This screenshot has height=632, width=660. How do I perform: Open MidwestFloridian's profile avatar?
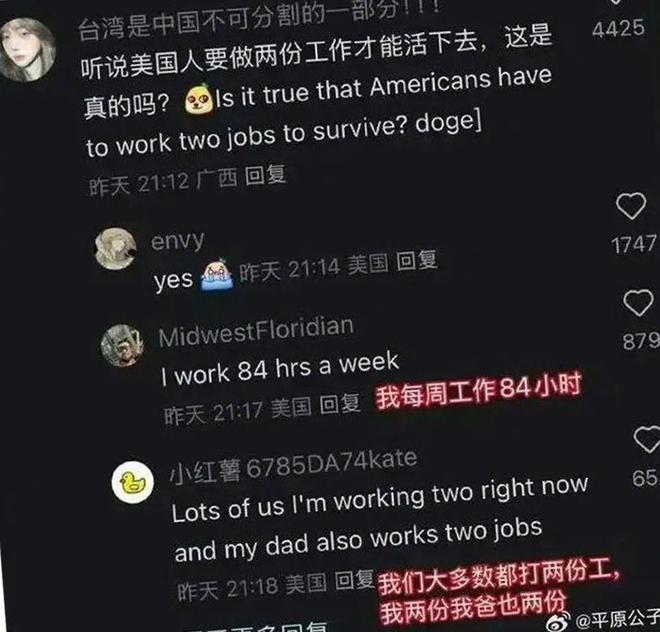click(122, 345)
